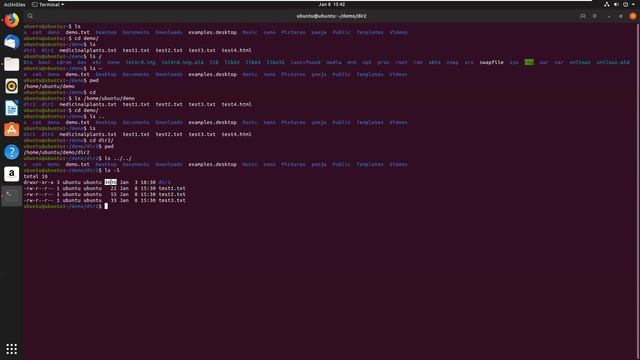Image resolution: width=640 pixels, height=360 pixels.
Task: Launch Rhythmbox music player from dock
Action: pyautogui.click(x=11, y=86)
